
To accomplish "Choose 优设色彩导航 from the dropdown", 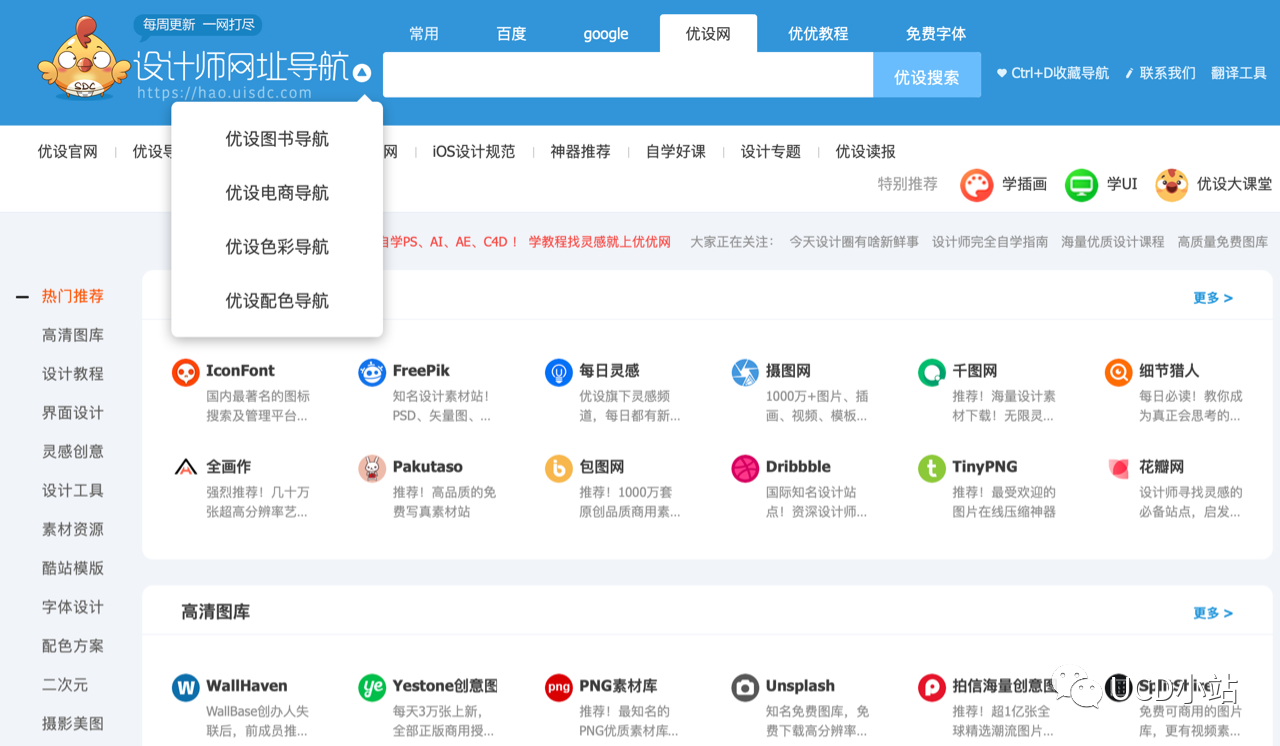I will 277,247.
